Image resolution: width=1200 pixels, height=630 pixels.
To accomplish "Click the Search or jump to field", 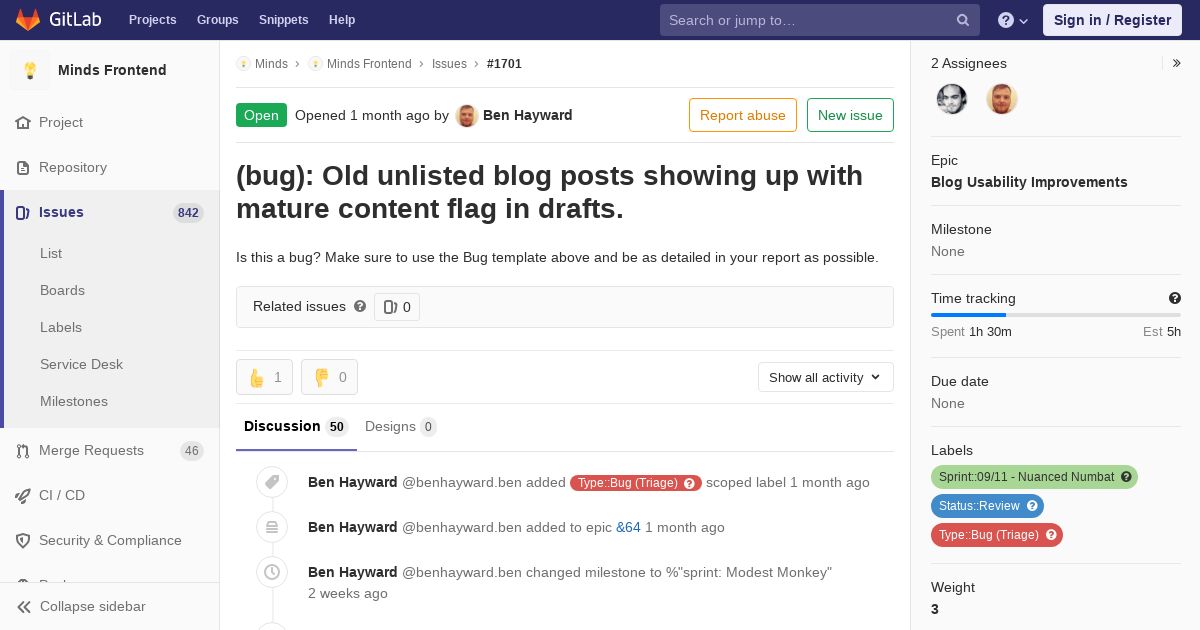I will (x=820, y=20).
